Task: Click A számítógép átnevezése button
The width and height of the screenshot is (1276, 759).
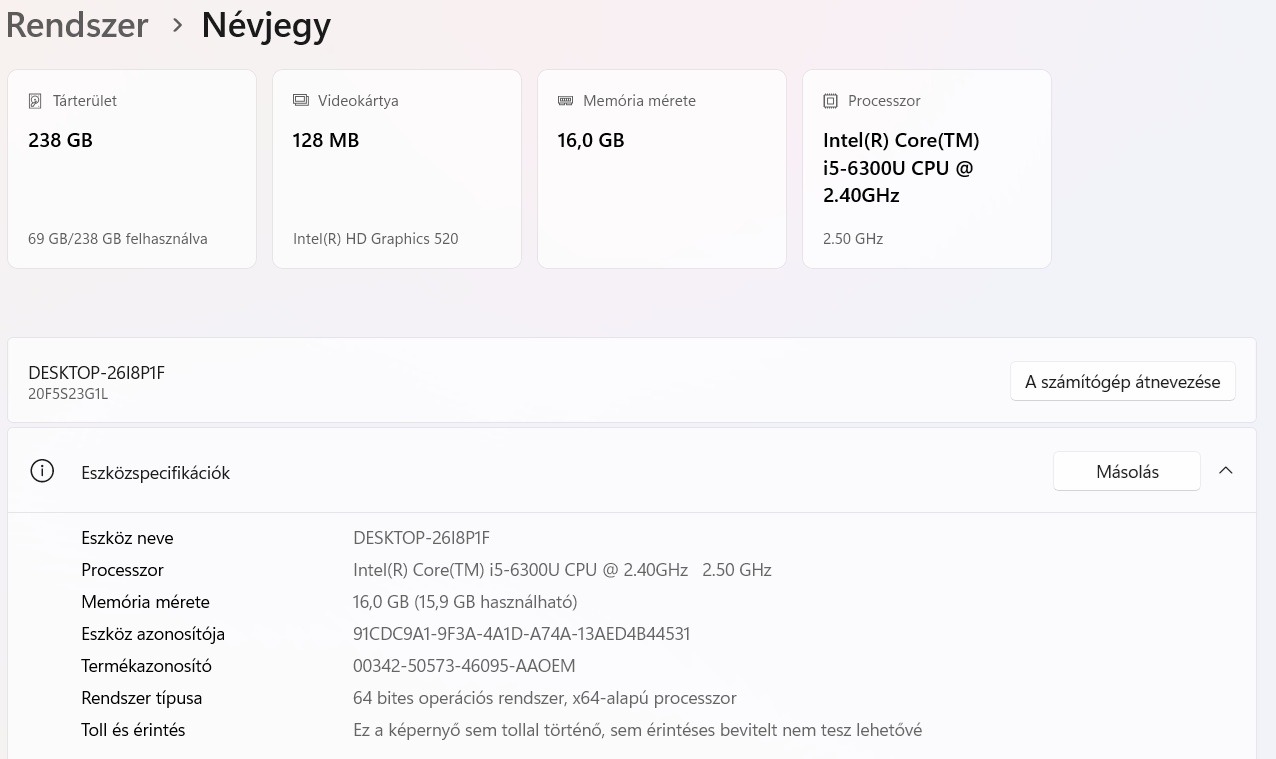Action: (x=1122, y=382)
